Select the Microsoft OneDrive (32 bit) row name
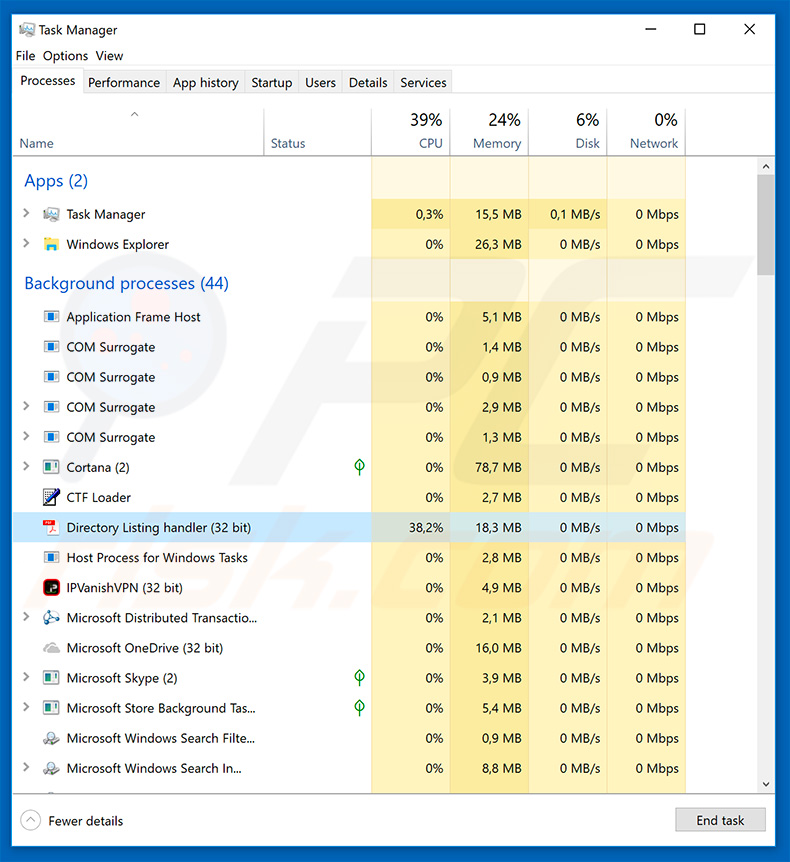 [145, 648]
